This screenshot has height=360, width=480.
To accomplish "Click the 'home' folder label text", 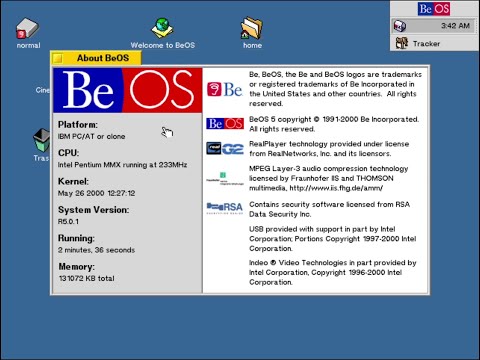I will click(252, 45).
